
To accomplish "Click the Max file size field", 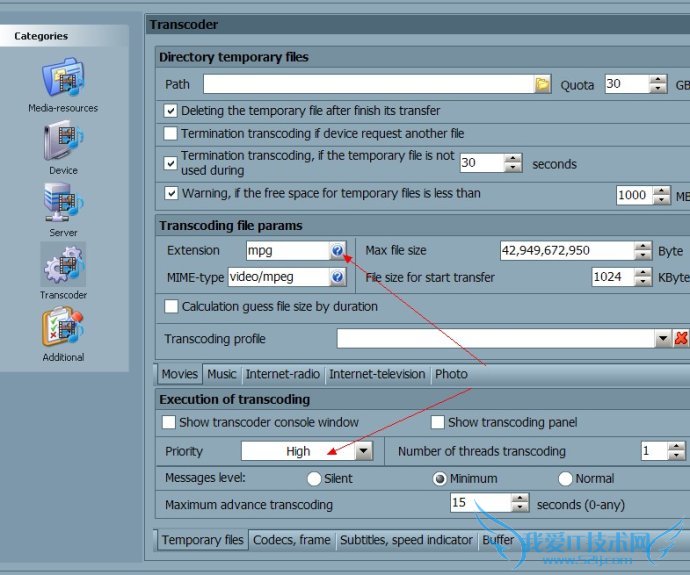I will 567,251.
